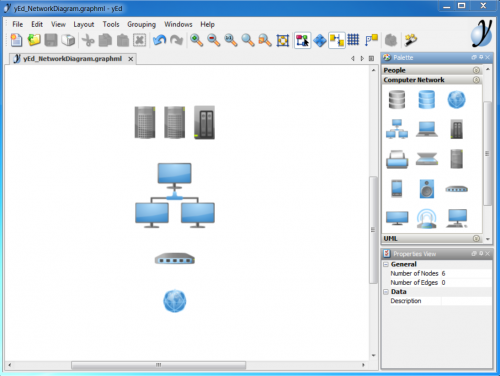This screenshot has width=500, height=376.
Task: Pick the smartphone palette icon
Action: coord(397,189)
